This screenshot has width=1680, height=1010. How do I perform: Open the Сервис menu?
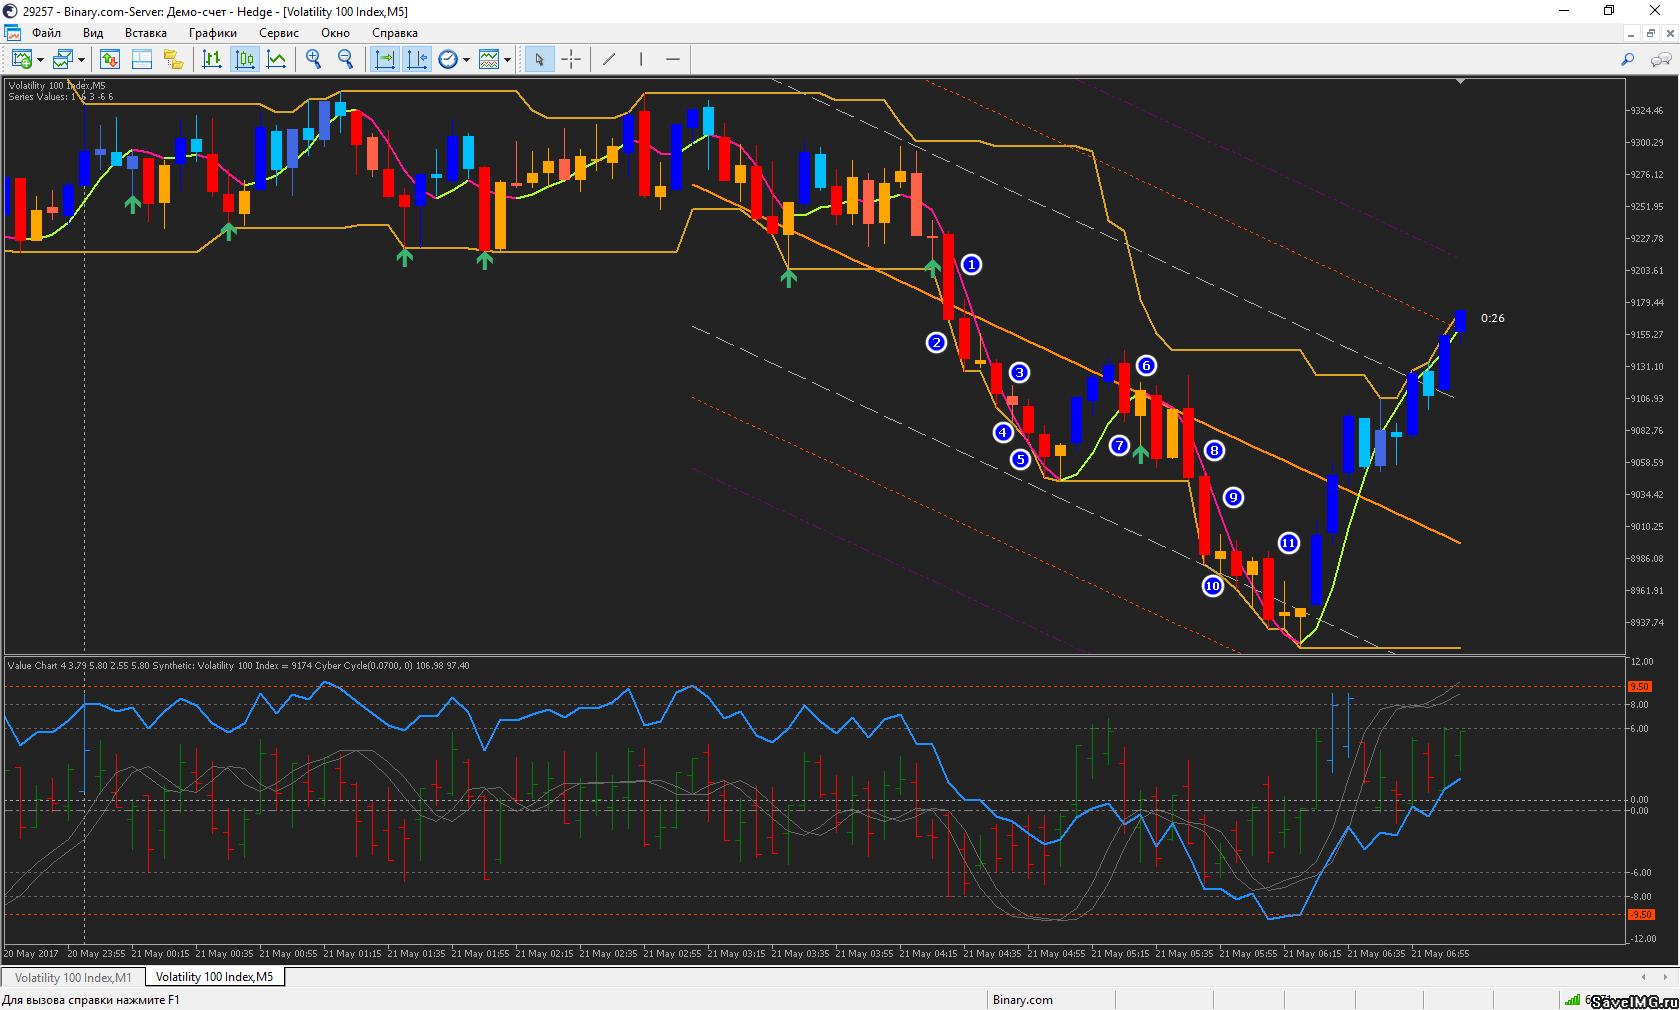279,33
